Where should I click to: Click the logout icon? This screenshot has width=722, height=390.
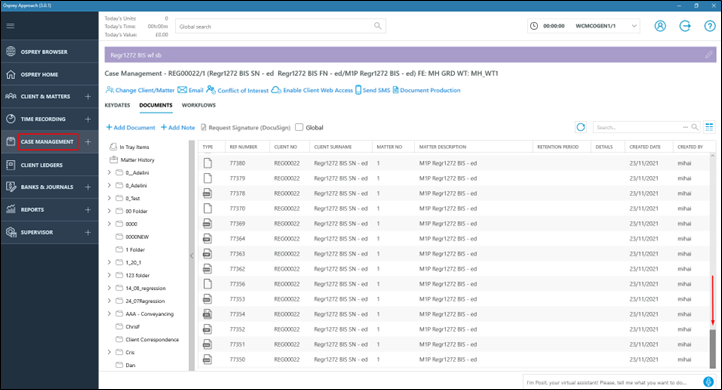pyautogui.click(x=685, y=26)
